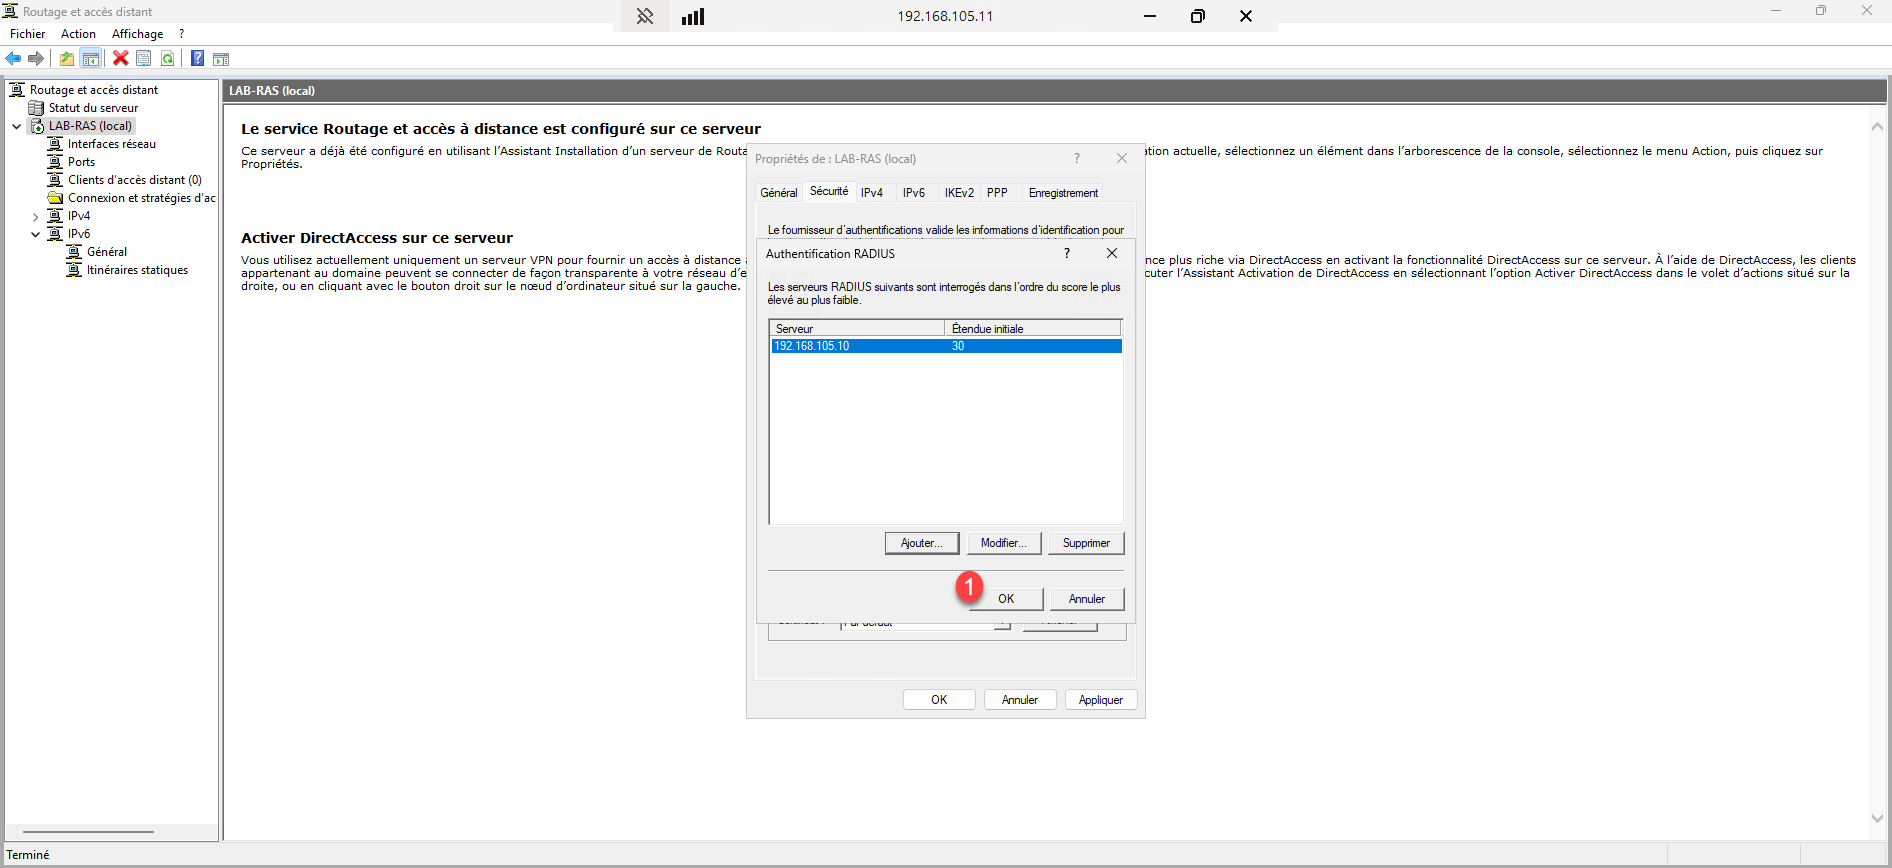Open the Action menu
Viewport: 1892px width, 868px height.
78,34
